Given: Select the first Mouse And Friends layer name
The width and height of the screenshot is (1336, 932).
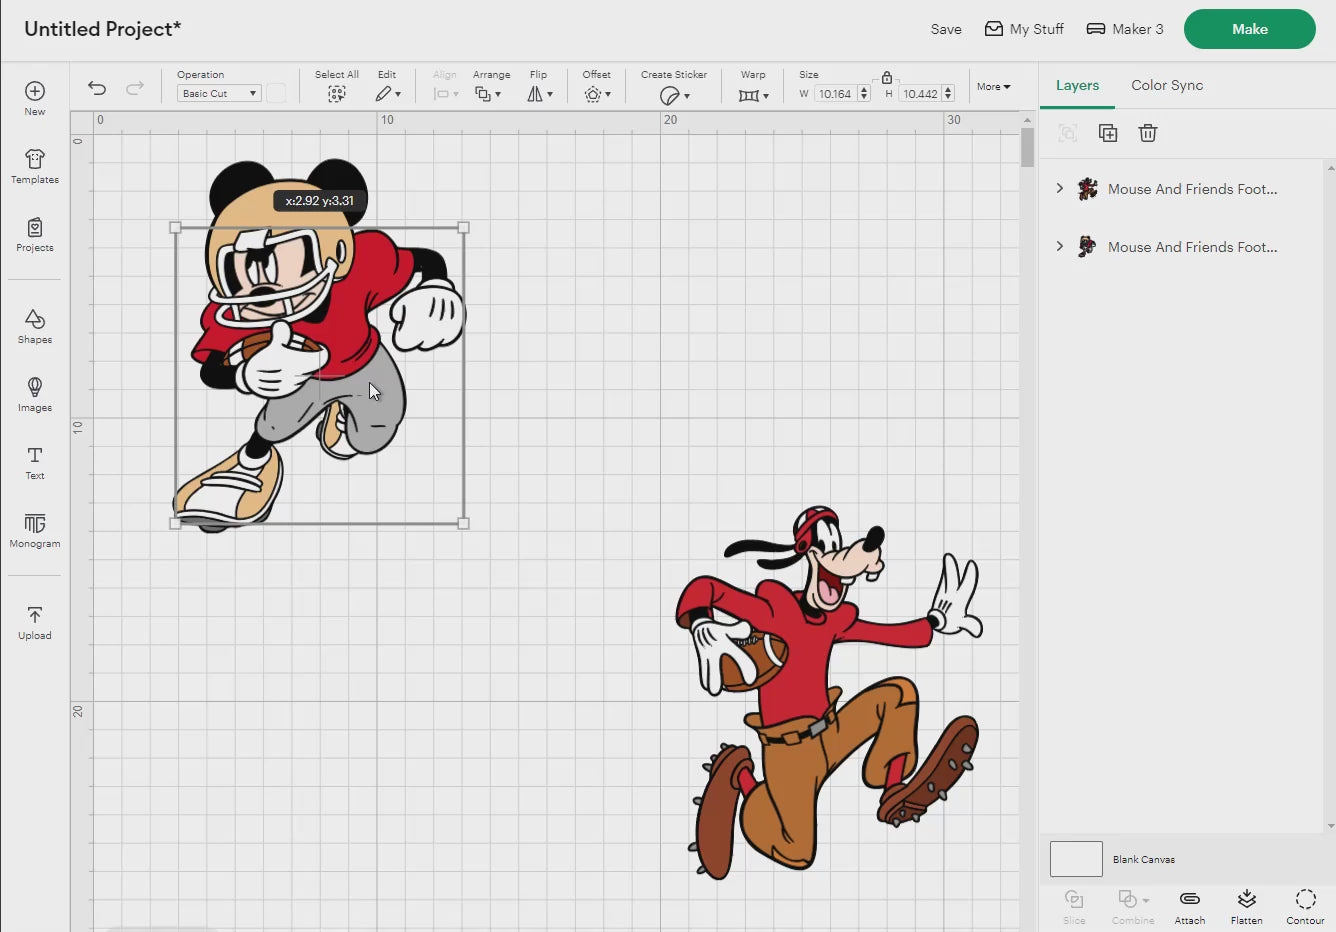Looking at the screenshot, I should pyautogui.click(x=1192, y=189).
